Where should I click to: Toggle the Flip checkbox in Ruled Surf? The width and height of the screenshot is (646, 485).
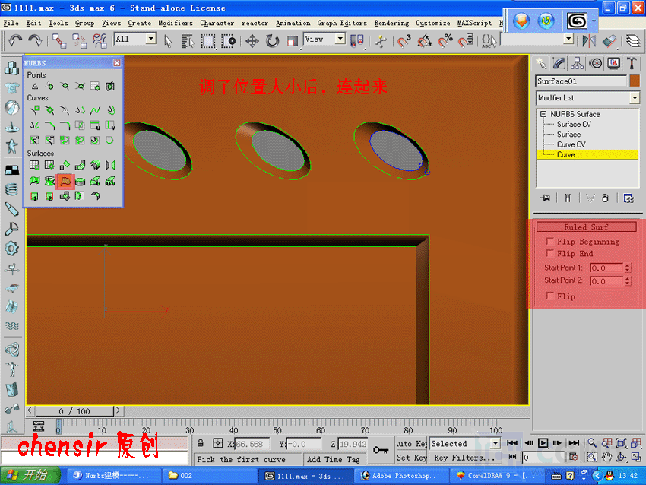click(549, 295)
